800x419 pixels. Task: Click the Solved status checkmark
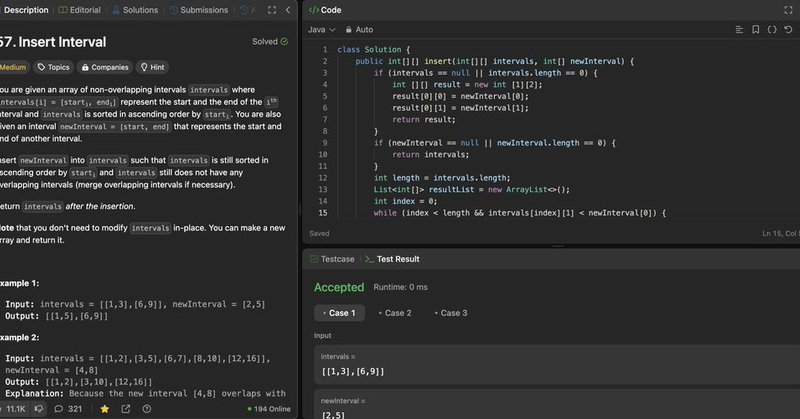[284, 42]
